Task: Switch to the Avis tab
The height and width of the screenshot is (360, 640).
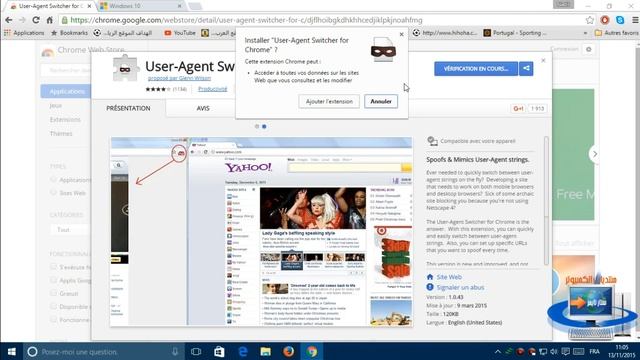Action: click(x=203, y=108)
